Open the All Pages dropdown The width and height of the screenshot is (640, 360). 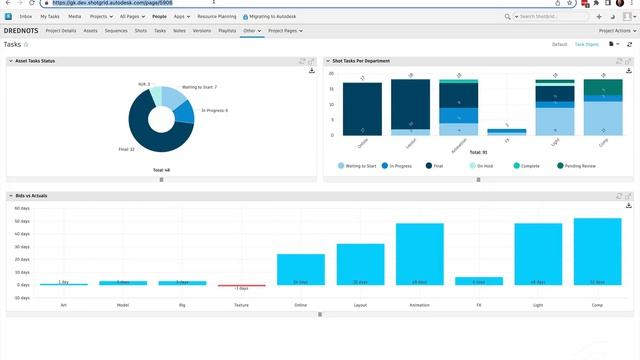pyautogui.click(x=132, y=17)
